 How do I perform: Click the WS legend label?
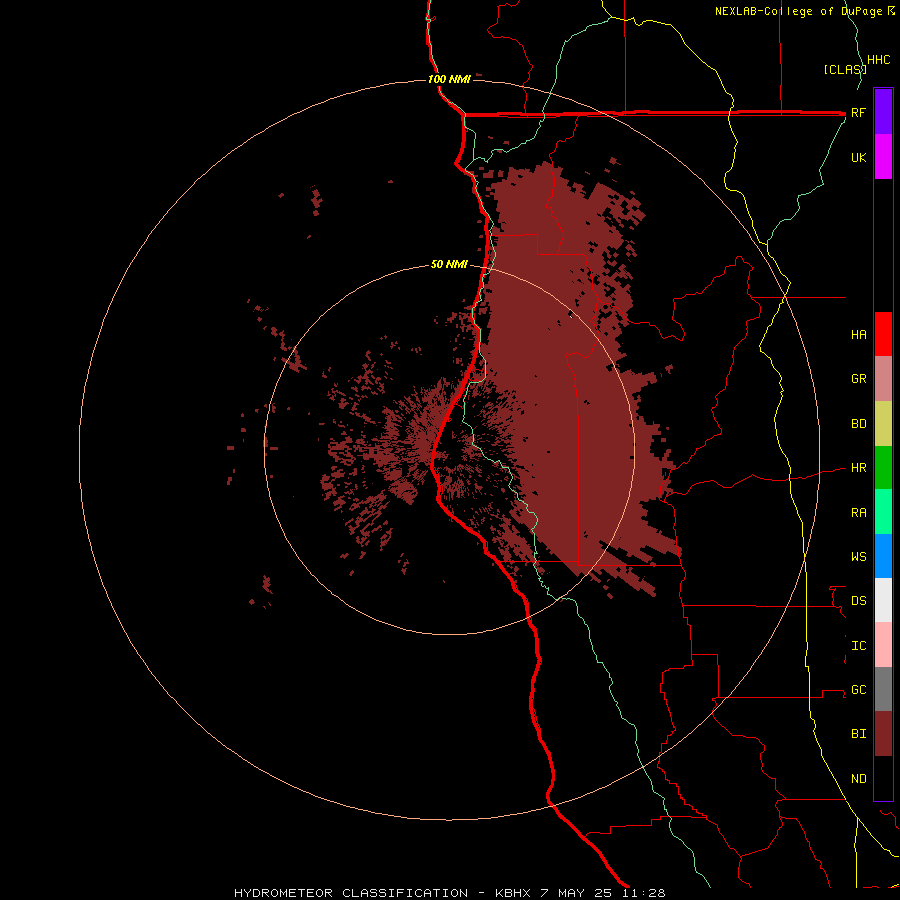[x=858, y=557]
